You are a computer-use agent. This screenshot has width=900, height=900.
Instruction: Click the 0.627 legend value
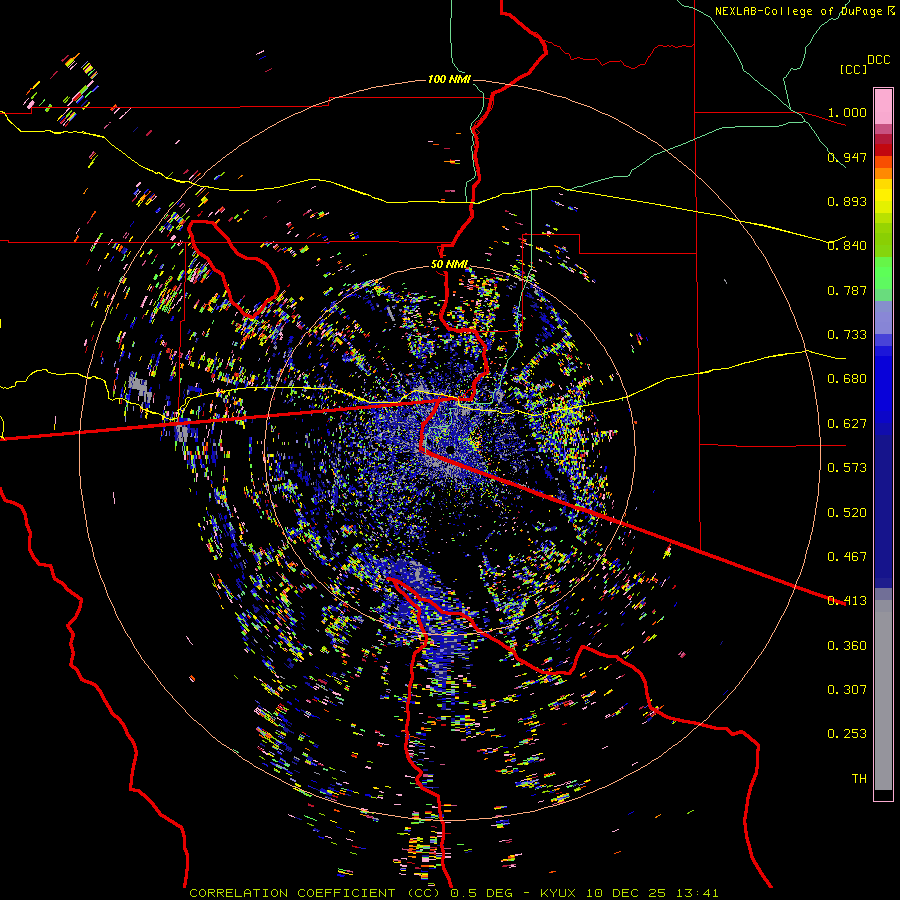click(x=847, y=424)
